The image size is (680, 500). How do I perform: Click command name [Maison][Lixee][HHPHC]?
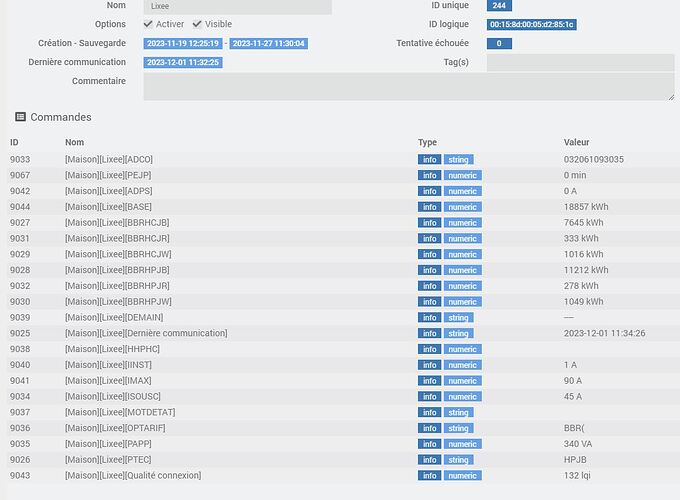(112, 349)
